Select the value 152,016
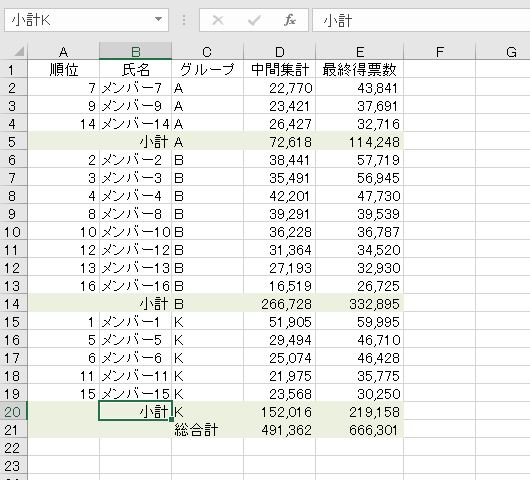Screen dimensions: 530x480 (x=279, y=412)
